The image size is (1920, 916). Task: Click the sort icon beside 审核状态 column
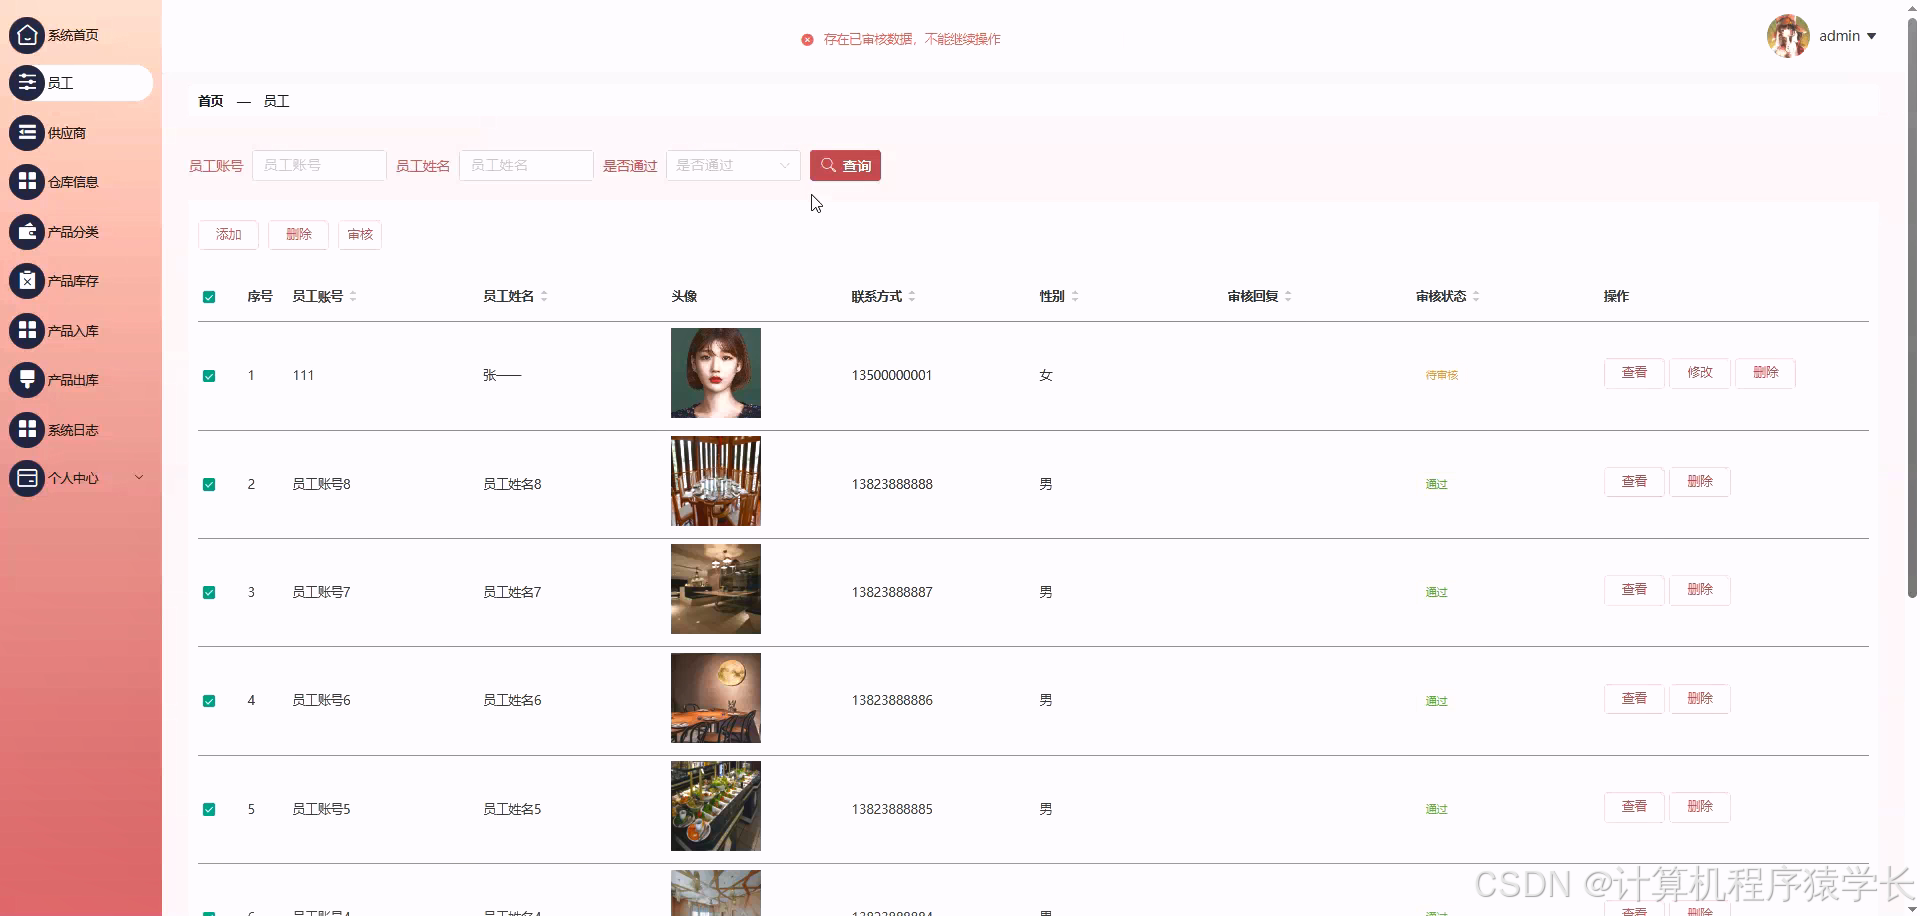(1476, 296)
